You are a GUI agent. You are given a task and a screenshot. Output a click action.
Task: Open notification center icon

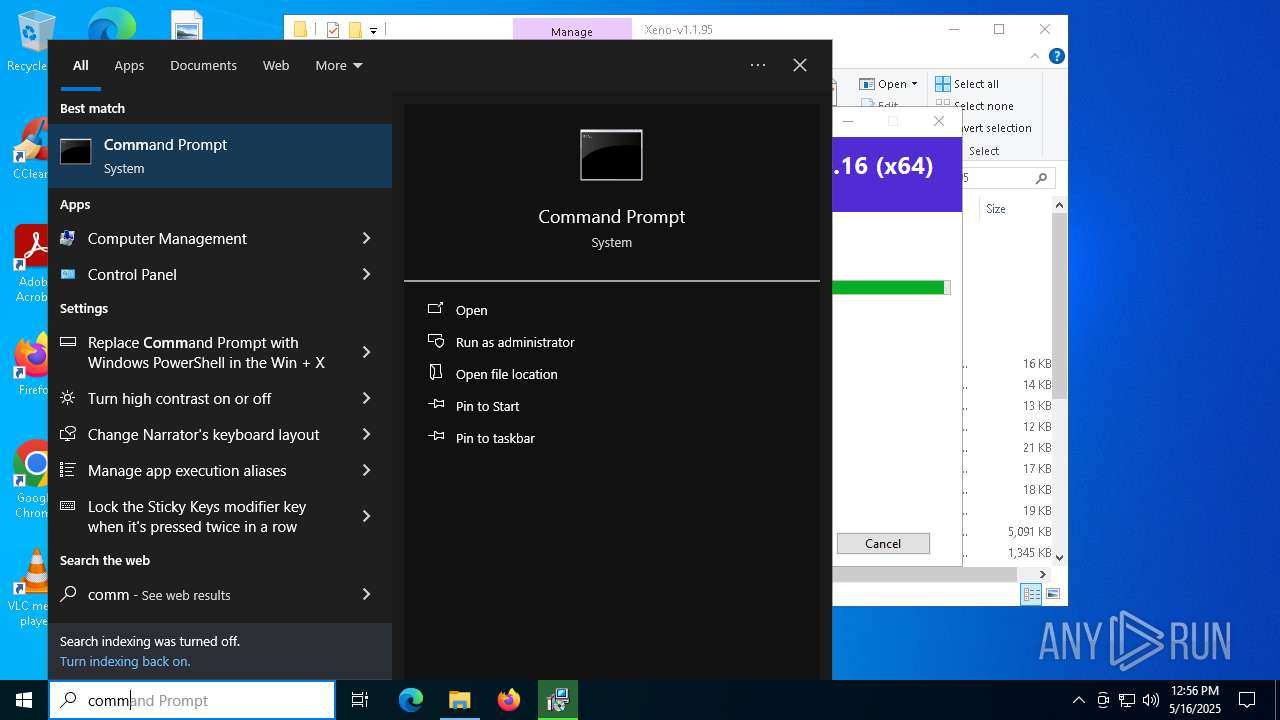coord(1247,700)
